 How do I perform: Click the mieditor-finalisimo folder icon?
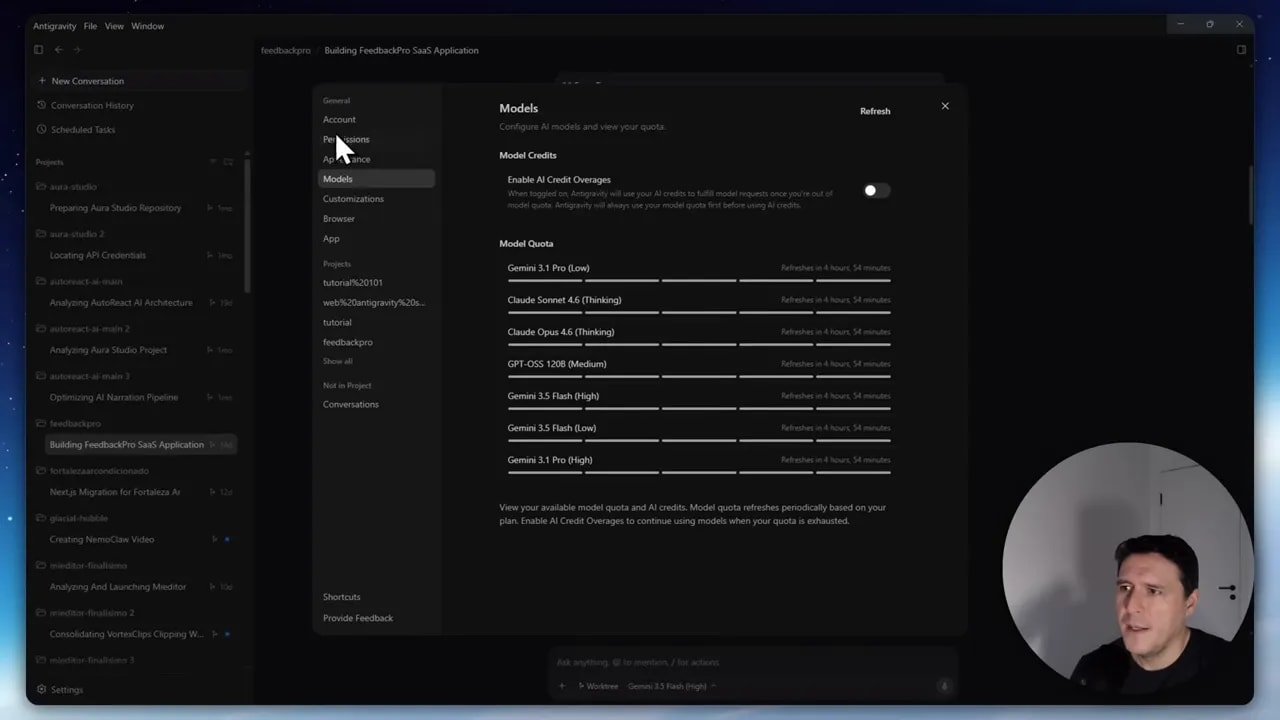41,566
